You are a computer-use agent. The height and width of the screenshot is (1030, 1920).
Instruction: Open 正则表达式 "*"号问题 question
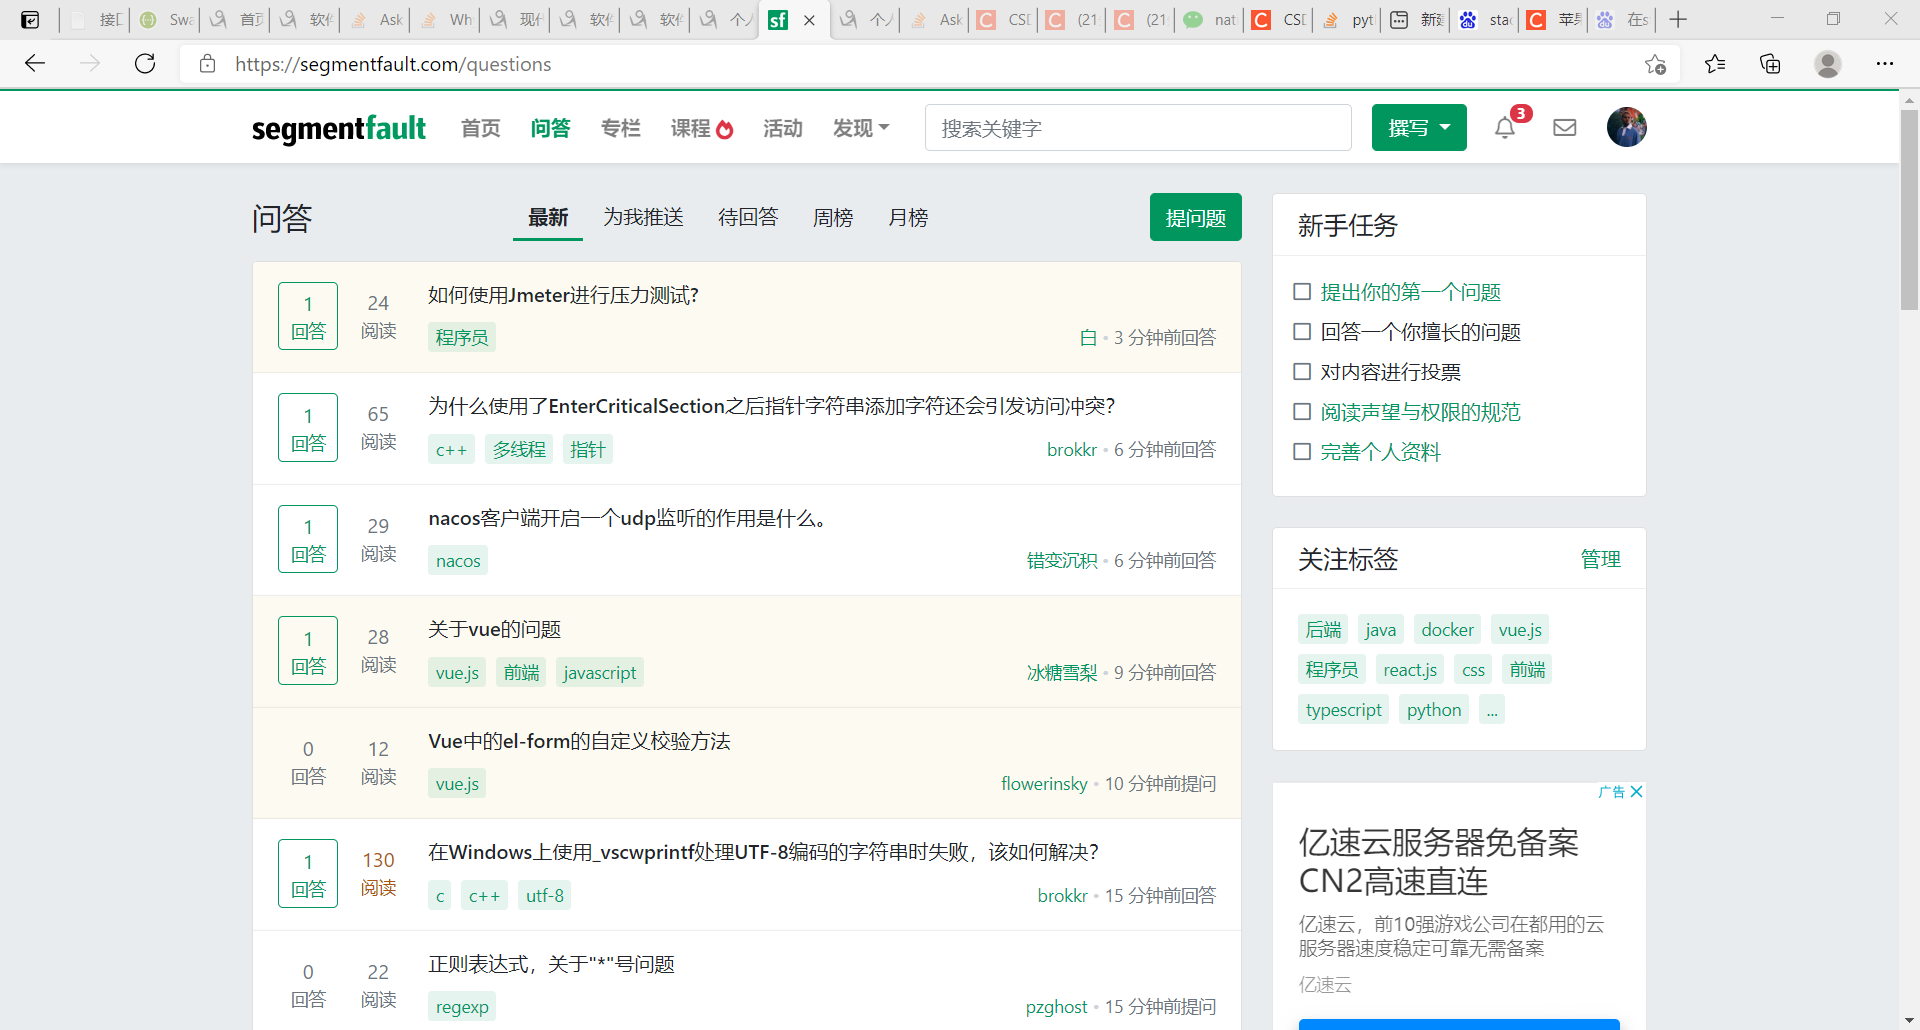551,964
